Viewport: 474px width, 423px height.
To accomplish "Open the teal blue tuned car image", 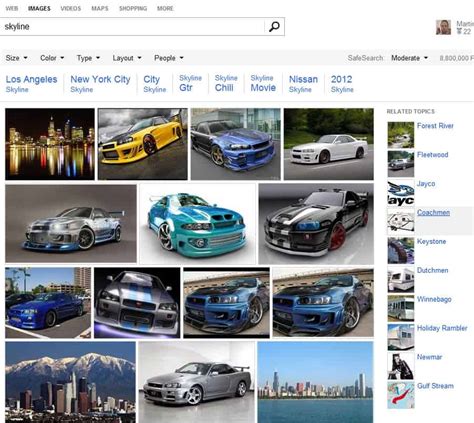I will [x=198, y=224].
